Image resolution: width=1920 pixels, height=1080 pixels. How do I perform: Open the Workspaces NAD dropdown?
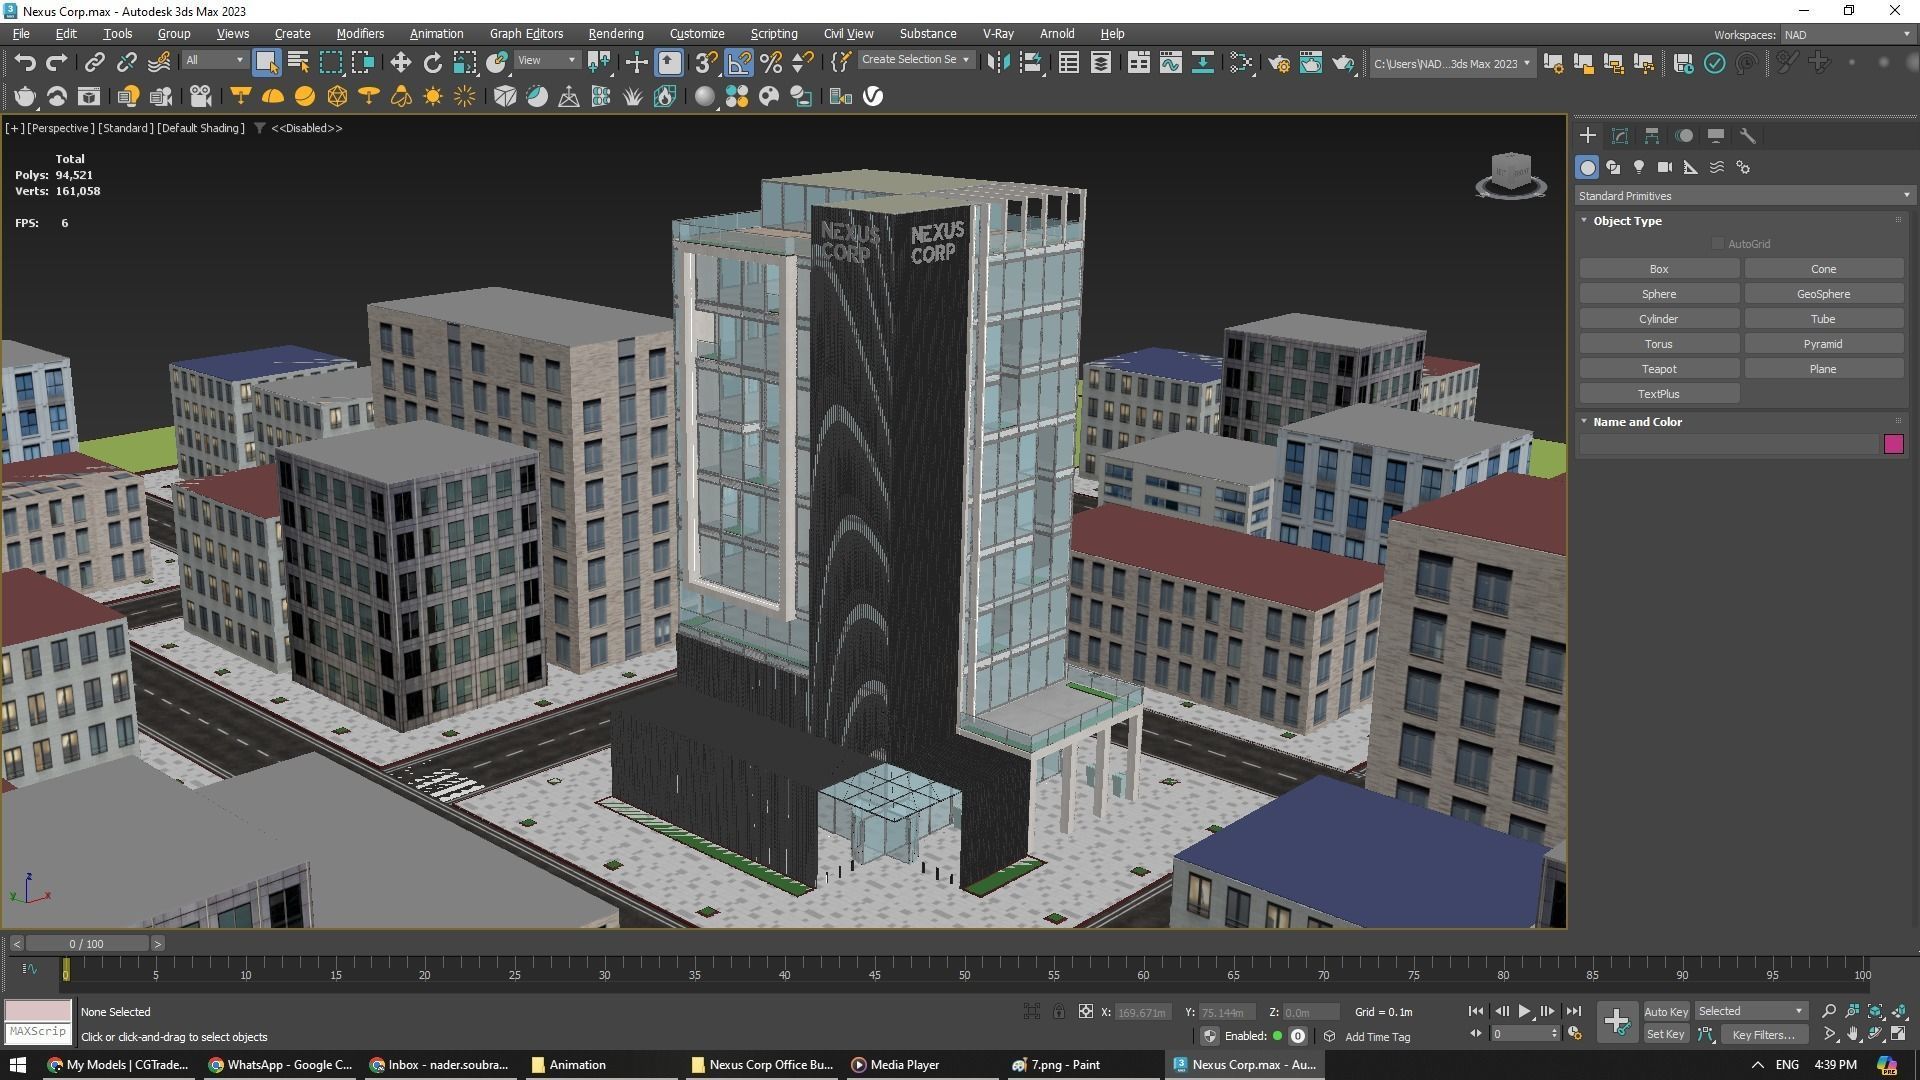(1846, 35)
